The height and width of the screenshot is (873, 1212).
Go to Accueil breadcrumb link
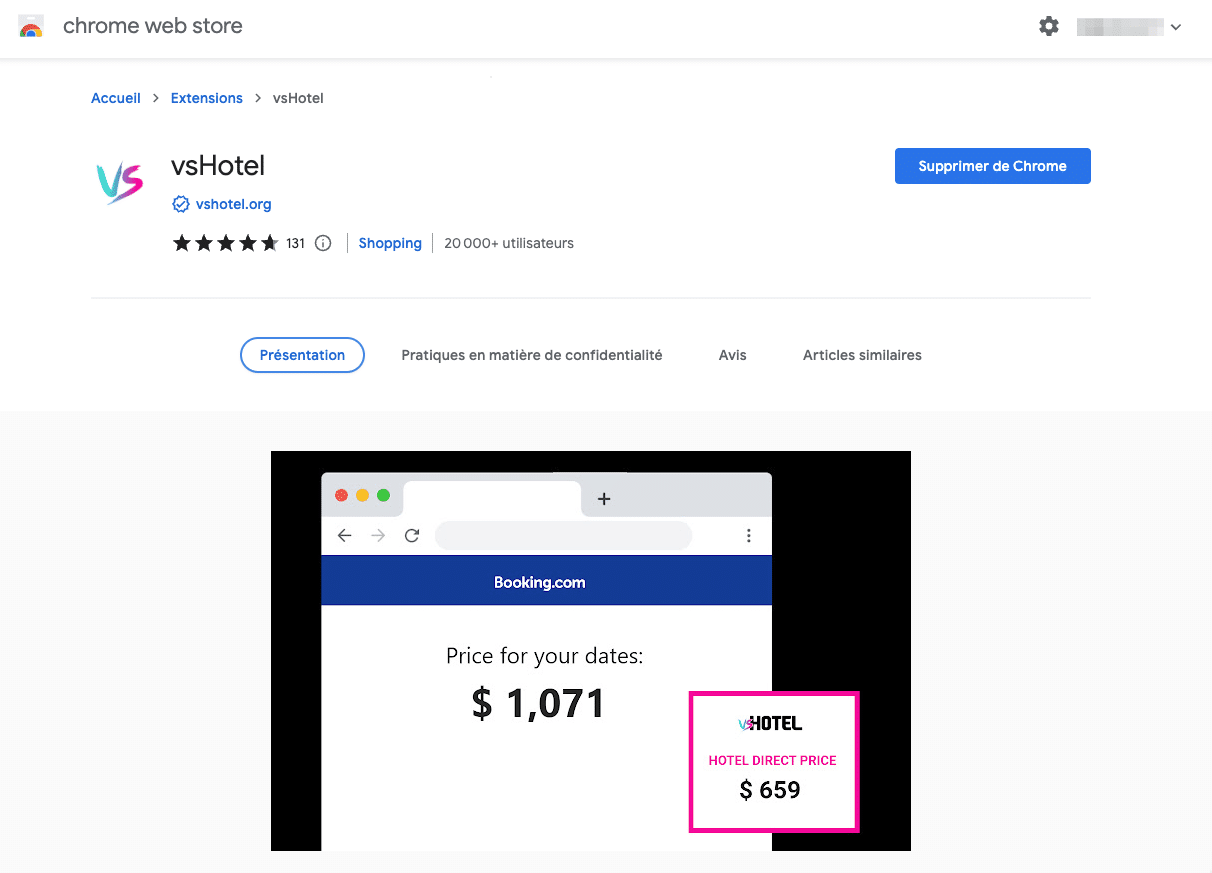116,98
